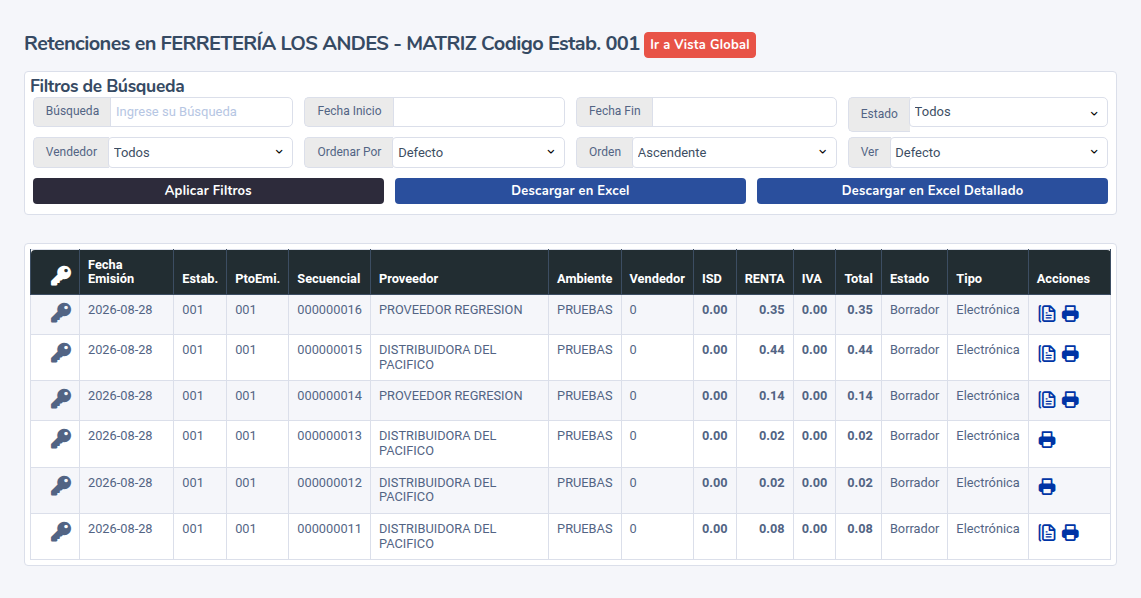Open the document icon for retention 000000016
The width and height of the screenshot is (1141, 598).
tap(1046, 314)
